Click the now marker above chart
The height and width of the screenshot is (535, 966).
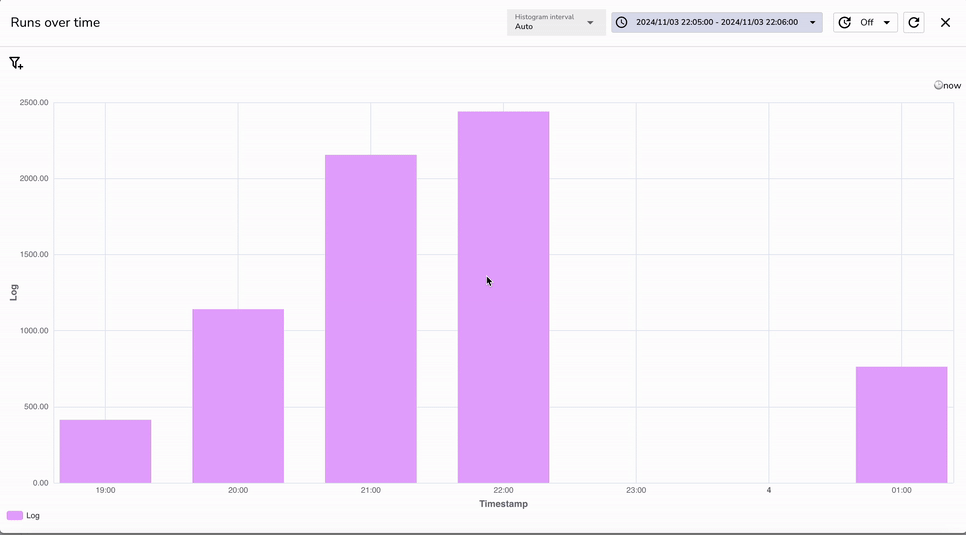[x=948, y=86]
